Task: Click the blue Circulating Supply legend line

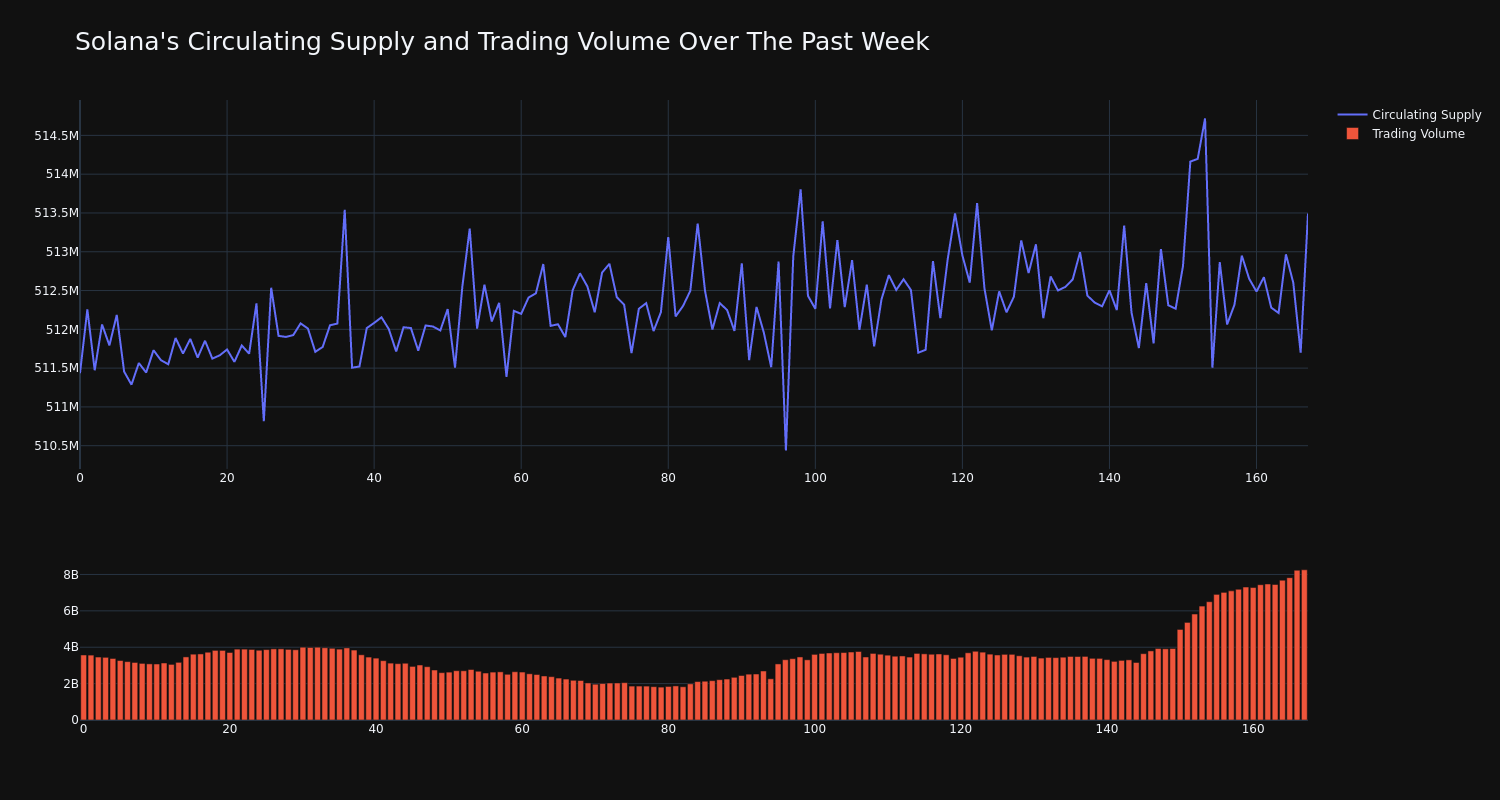Action: pyautogui.click(x=1352, y=115)
